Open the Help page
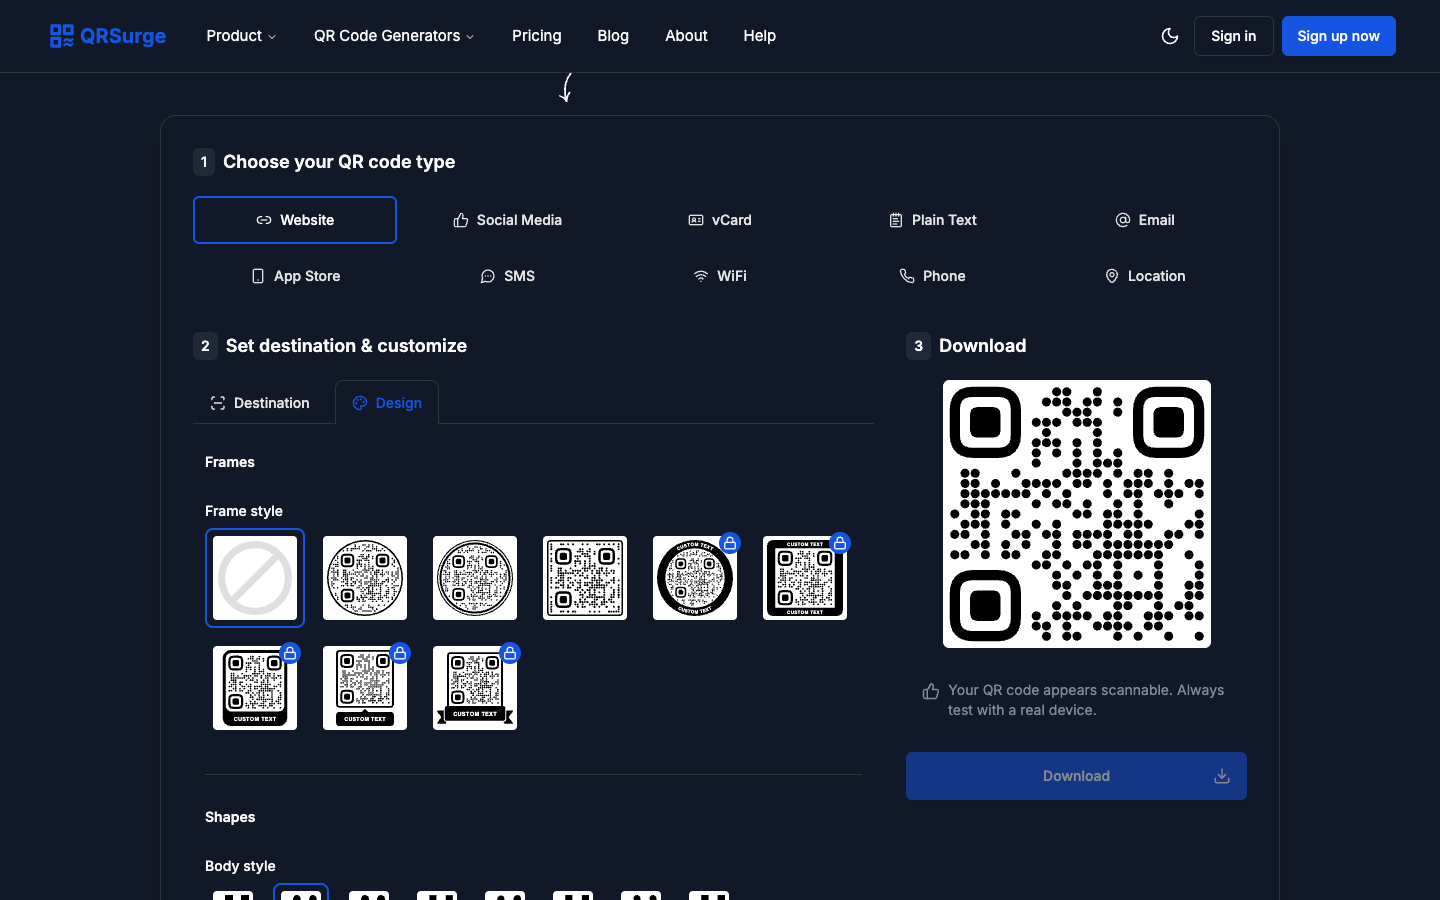1440x900 pixels. coord(759,36)
